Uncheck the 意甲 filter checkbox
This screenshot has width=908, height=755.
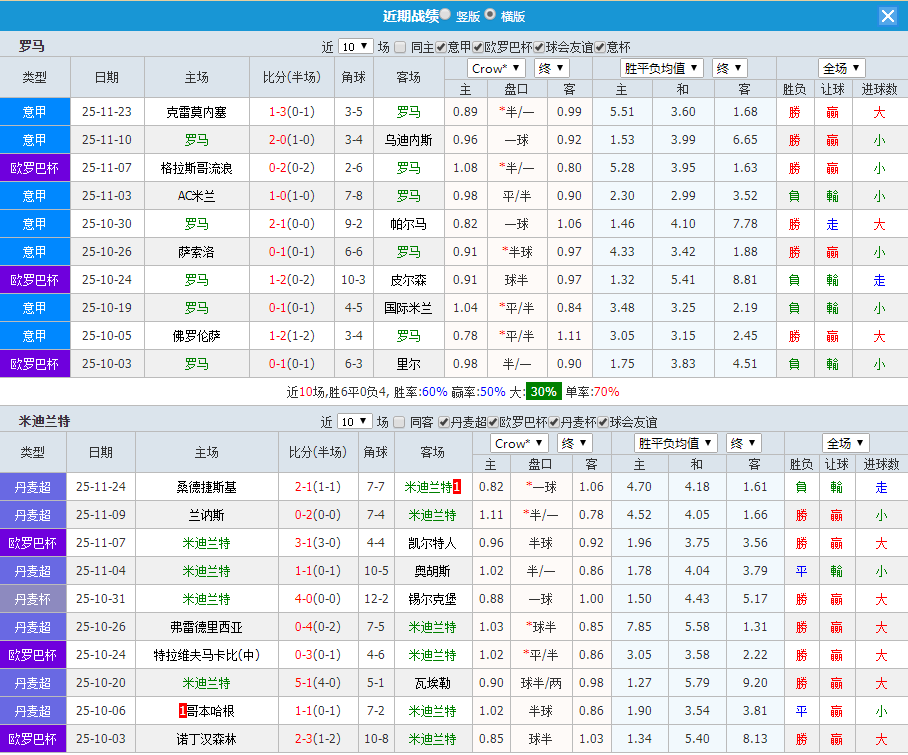440,45
